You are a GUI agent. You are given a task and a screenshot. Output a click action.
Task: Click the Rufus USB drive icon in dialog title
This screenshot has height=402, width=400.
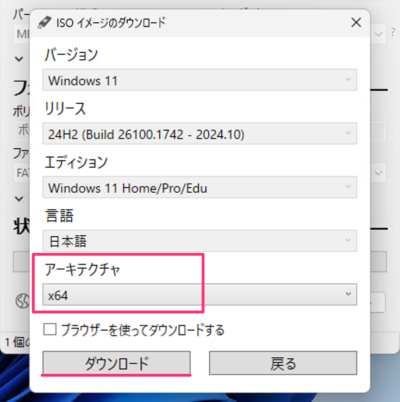(44, 23)
